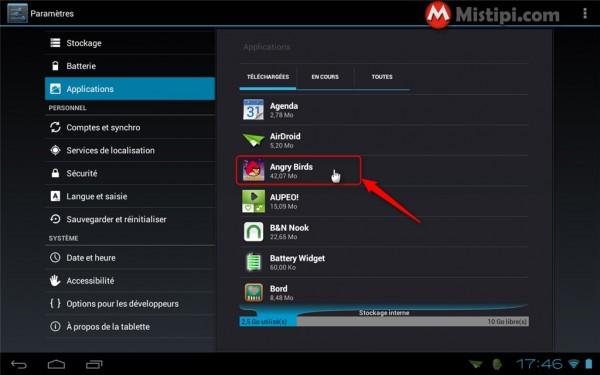Switch to the TÉLÉCHARGÉES tab

pos(268,77)
